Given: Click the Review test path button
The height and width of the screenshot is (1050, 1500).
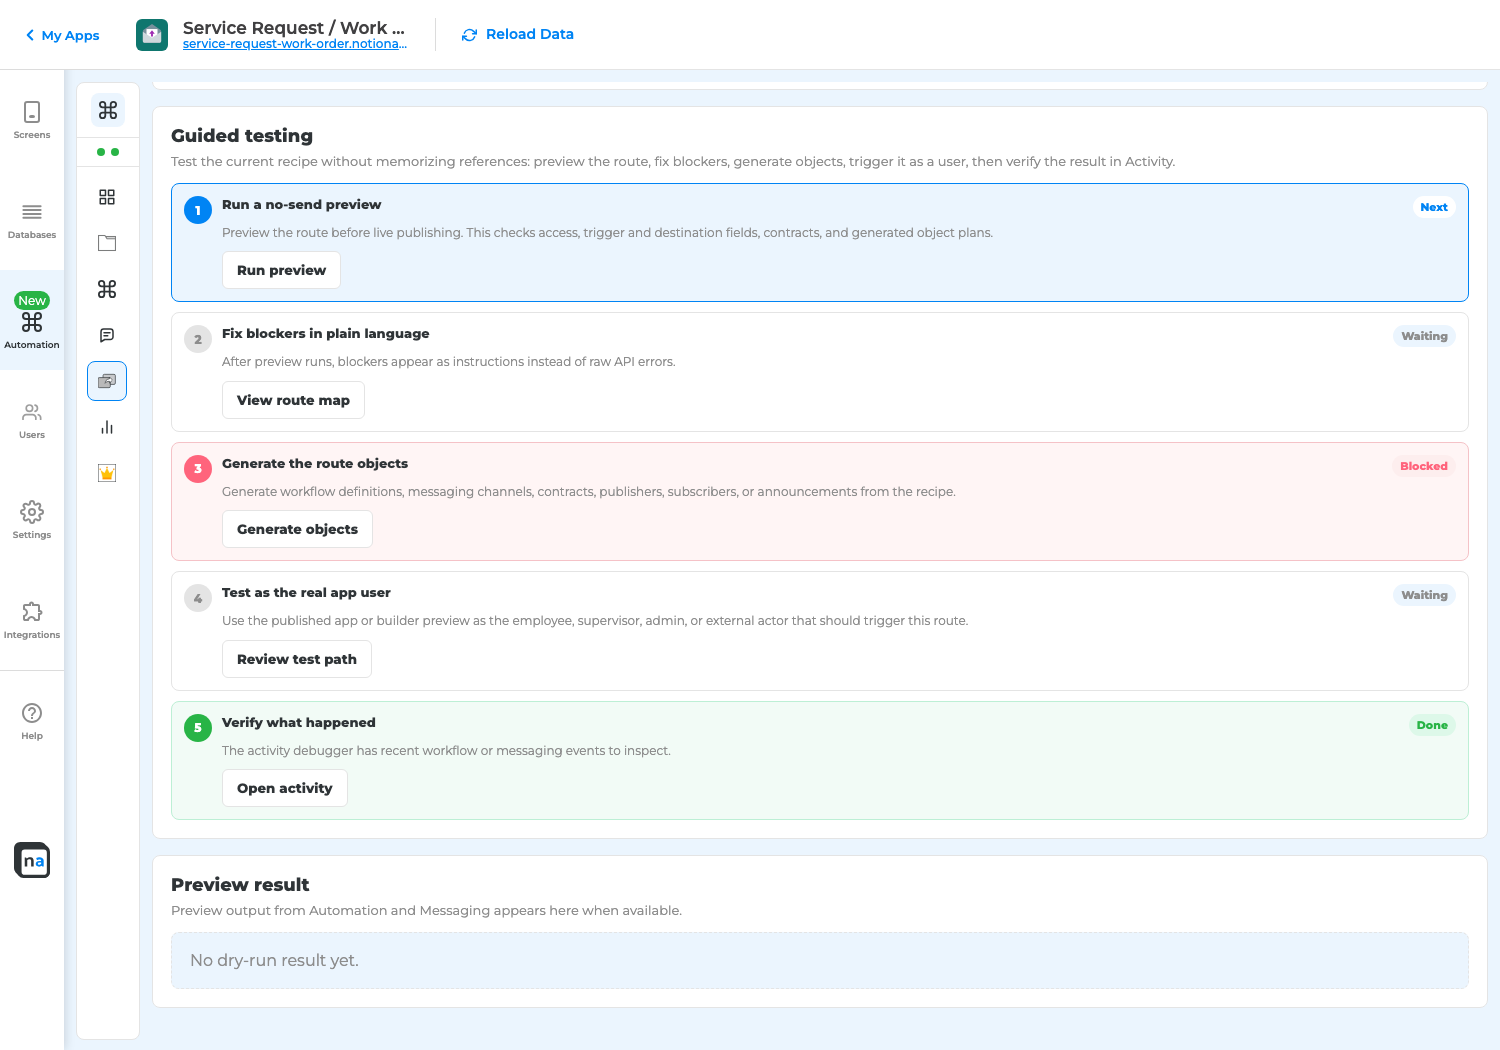Looking at the screenshot, I should point(297,659).
